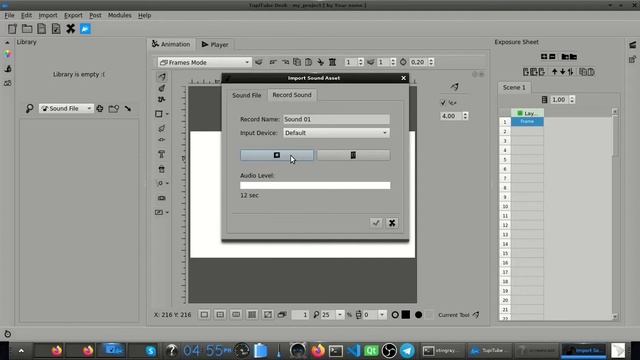Cancel the dialog with X button
This screenshot has height=360, width=640.
click(x=392, y=223)
